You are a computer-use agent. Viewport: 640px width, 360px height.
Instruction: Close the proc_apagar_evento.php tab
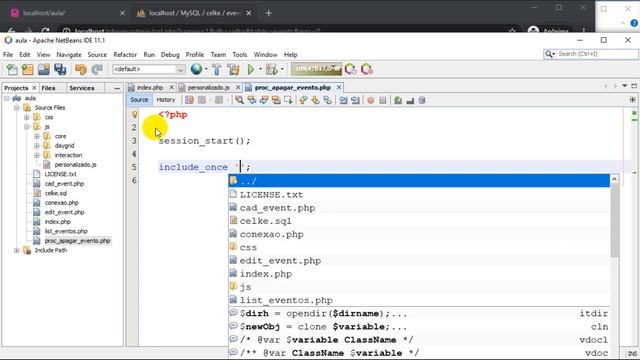[339, 87]
